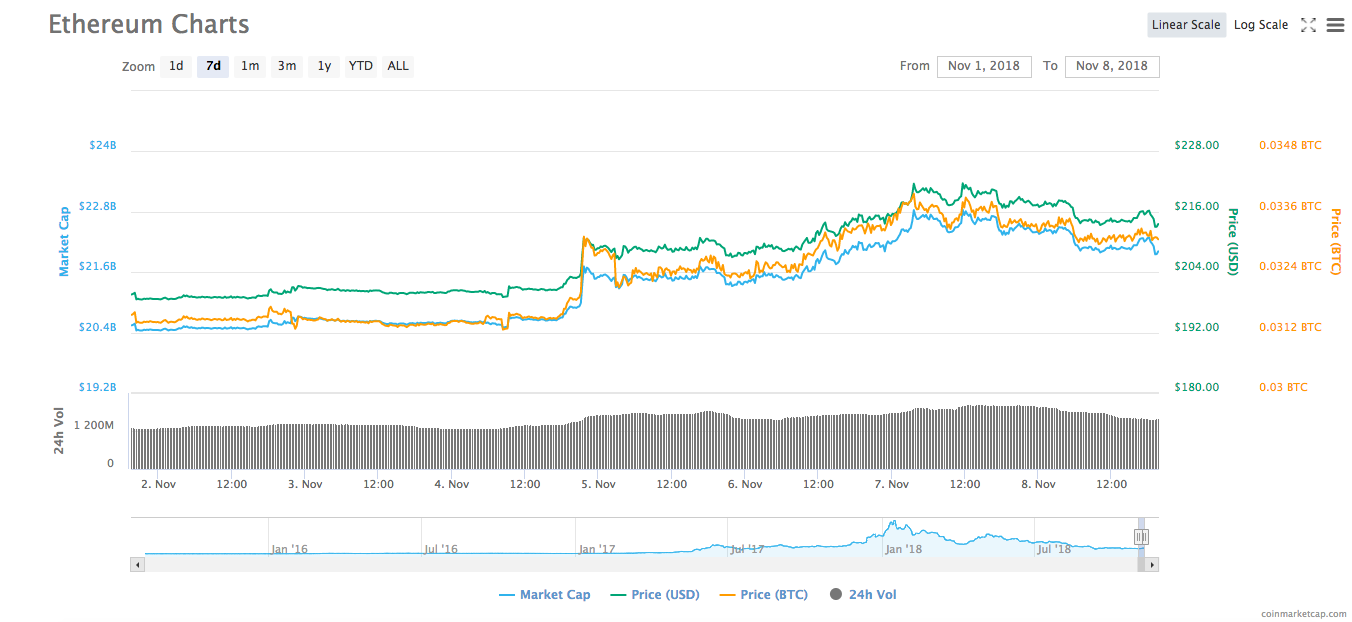Open fullscreen chart view icon
This screenshot has width=1352, height=622.
pyautogui.click(x=1308, y=25)
